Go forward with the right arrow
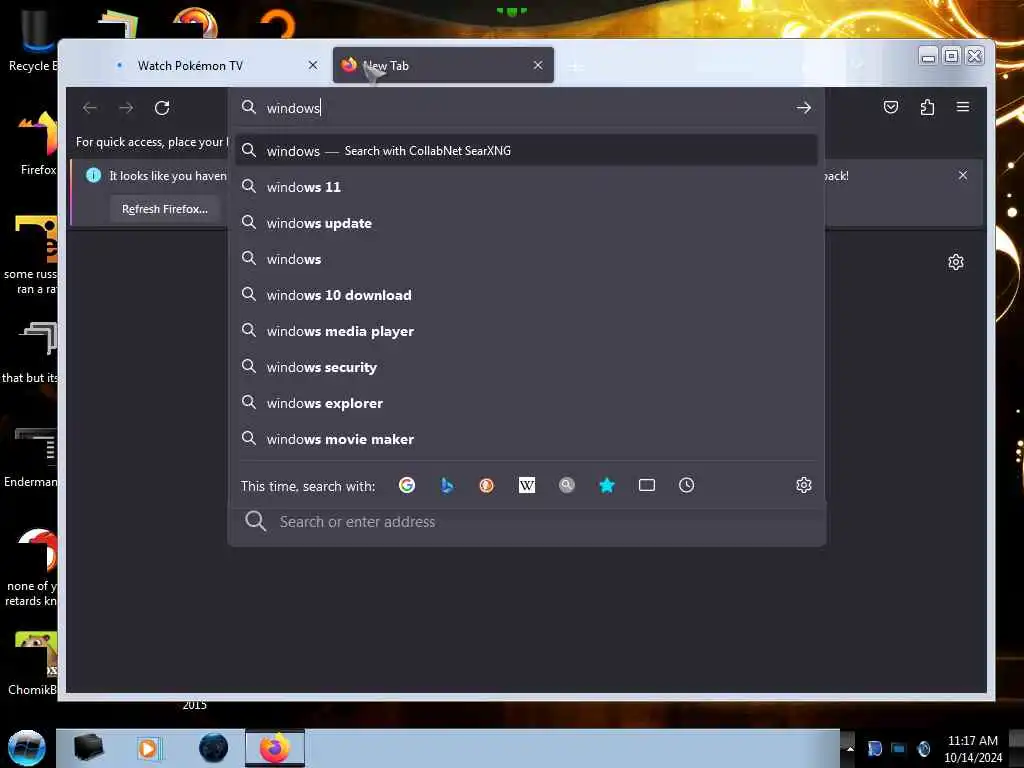This screenshot has width=1024, height=768. point(126,108)
